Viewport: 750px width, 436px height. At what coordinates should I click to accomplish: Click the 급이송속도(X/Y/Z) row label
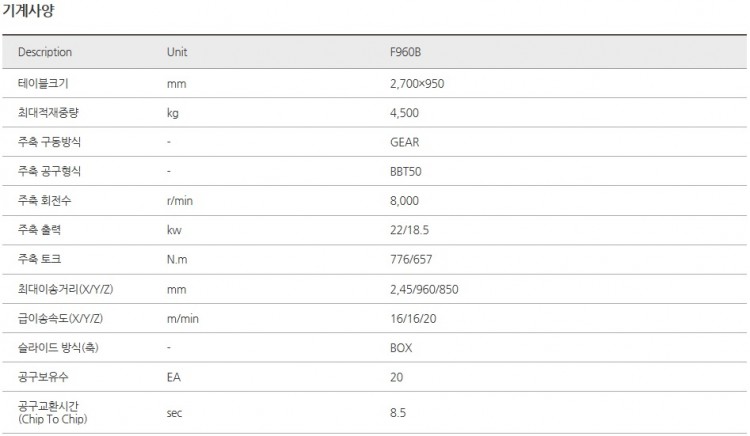[x=61, y=319]
